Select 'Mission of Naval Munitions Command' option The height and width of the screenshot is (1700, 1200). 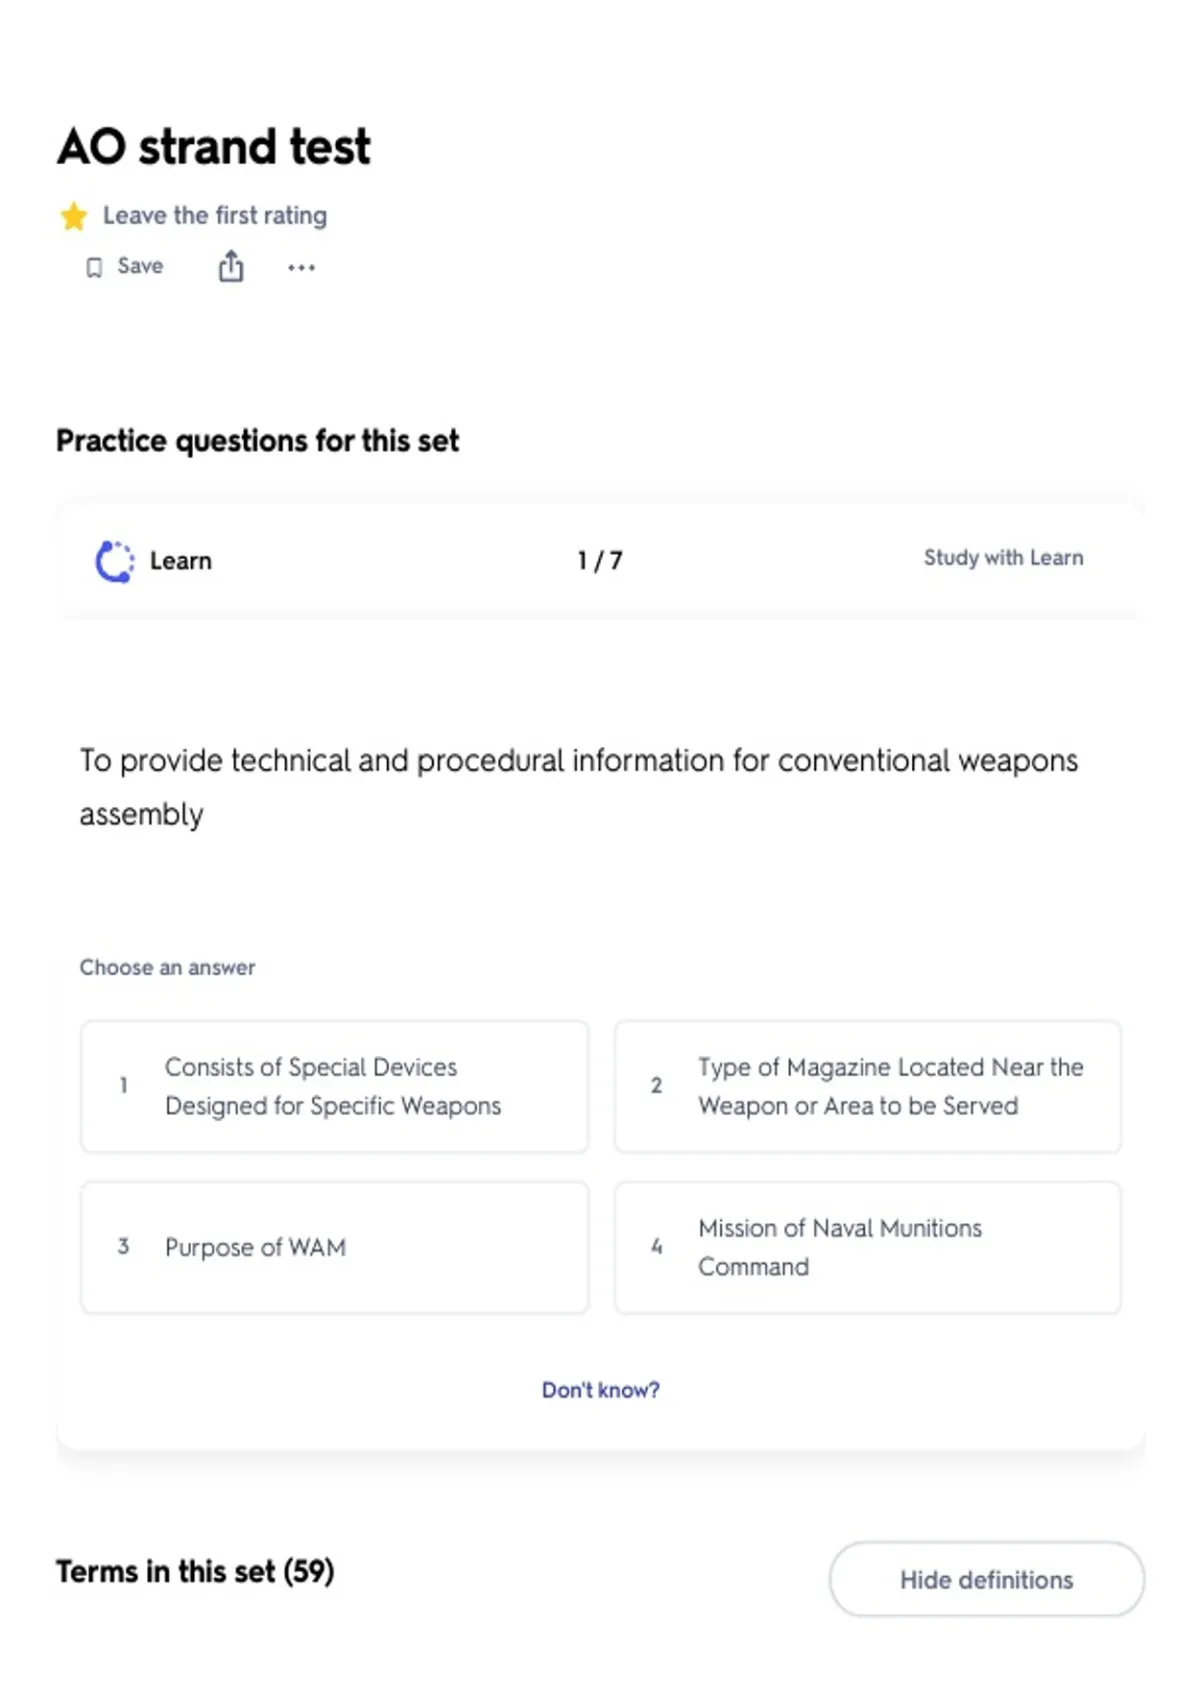pos(868,1247)
